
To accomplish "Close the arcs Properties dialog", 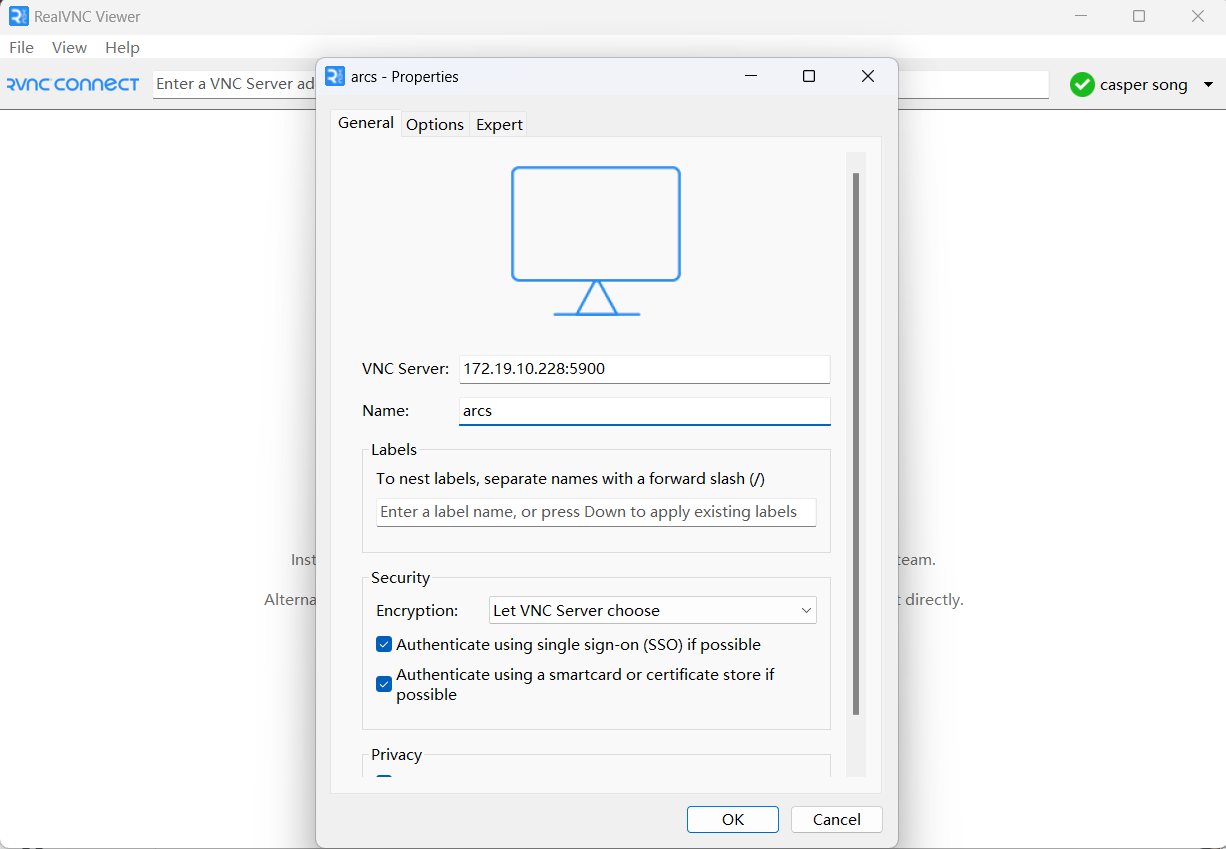I will (868, 76).
